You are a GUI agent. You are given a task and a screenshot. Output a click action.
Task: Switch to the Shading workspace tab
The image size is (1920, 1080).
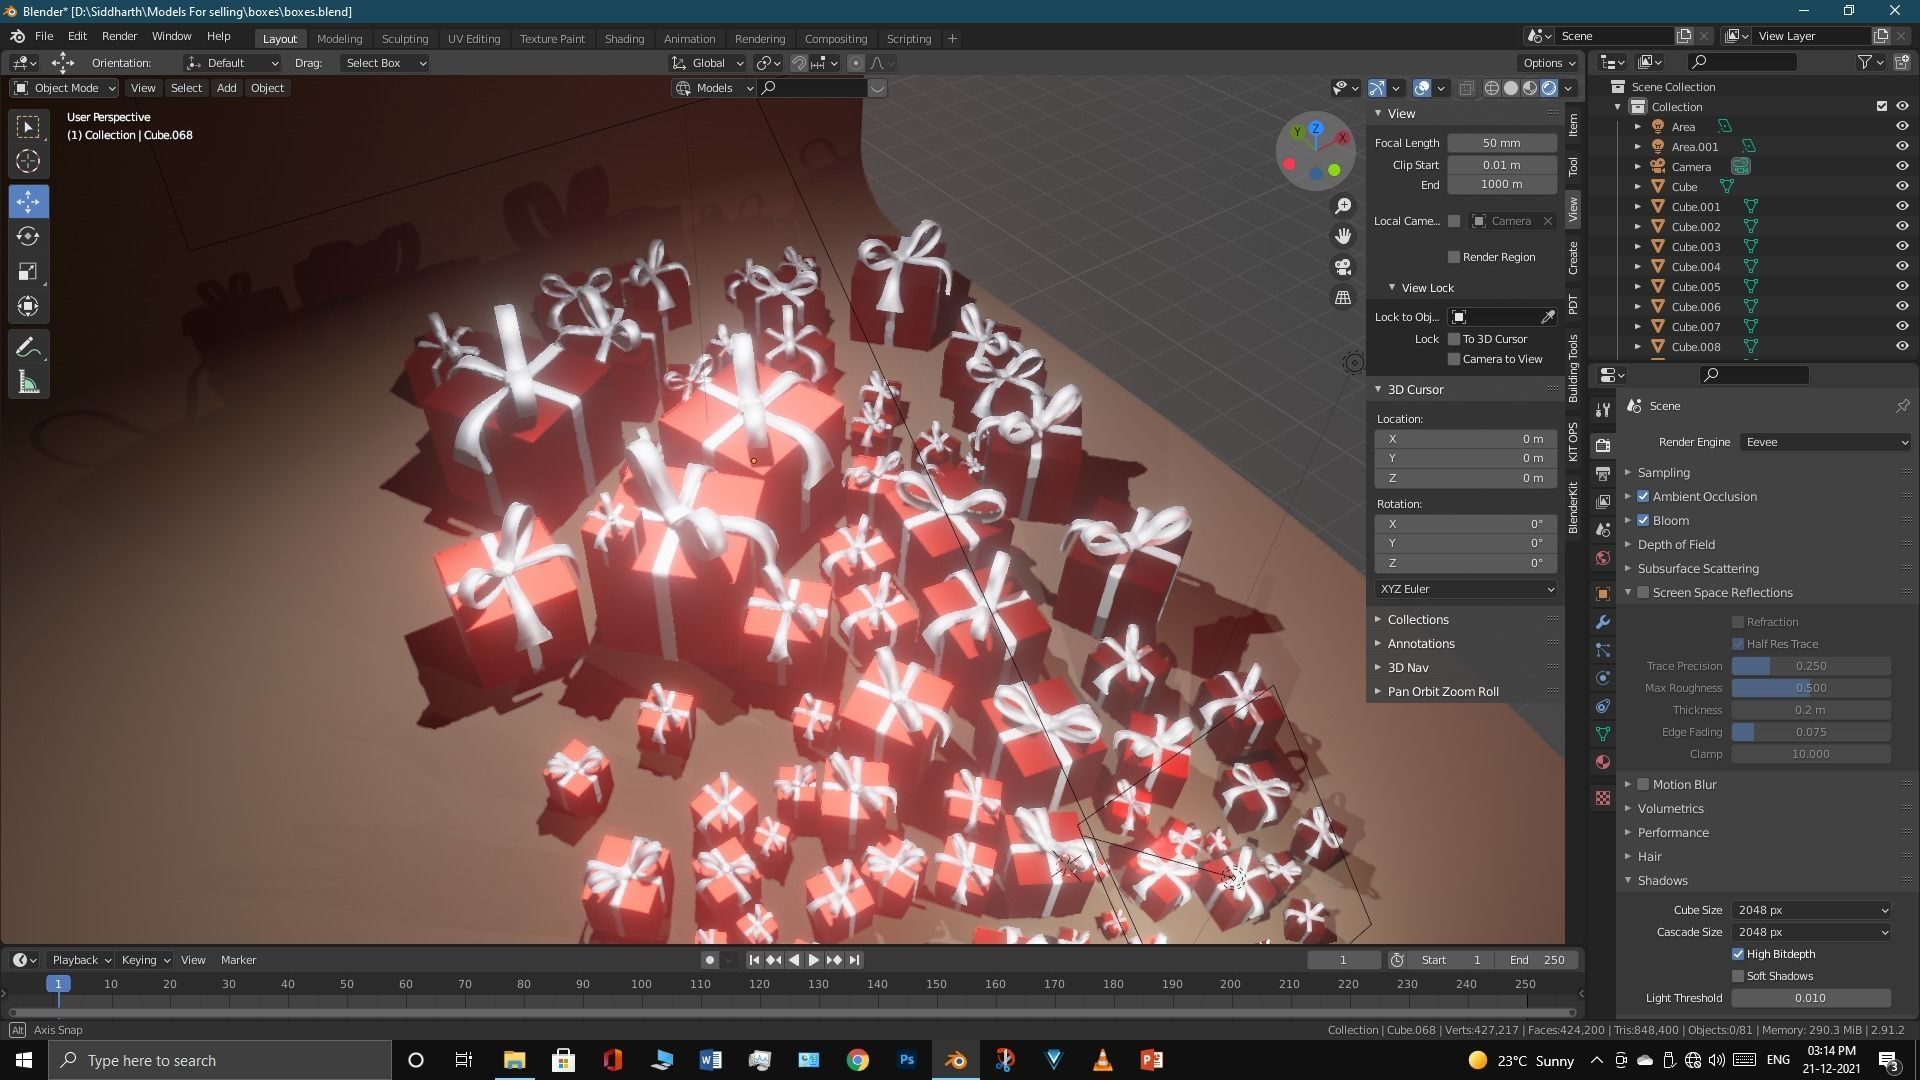[x=624, y=39]
